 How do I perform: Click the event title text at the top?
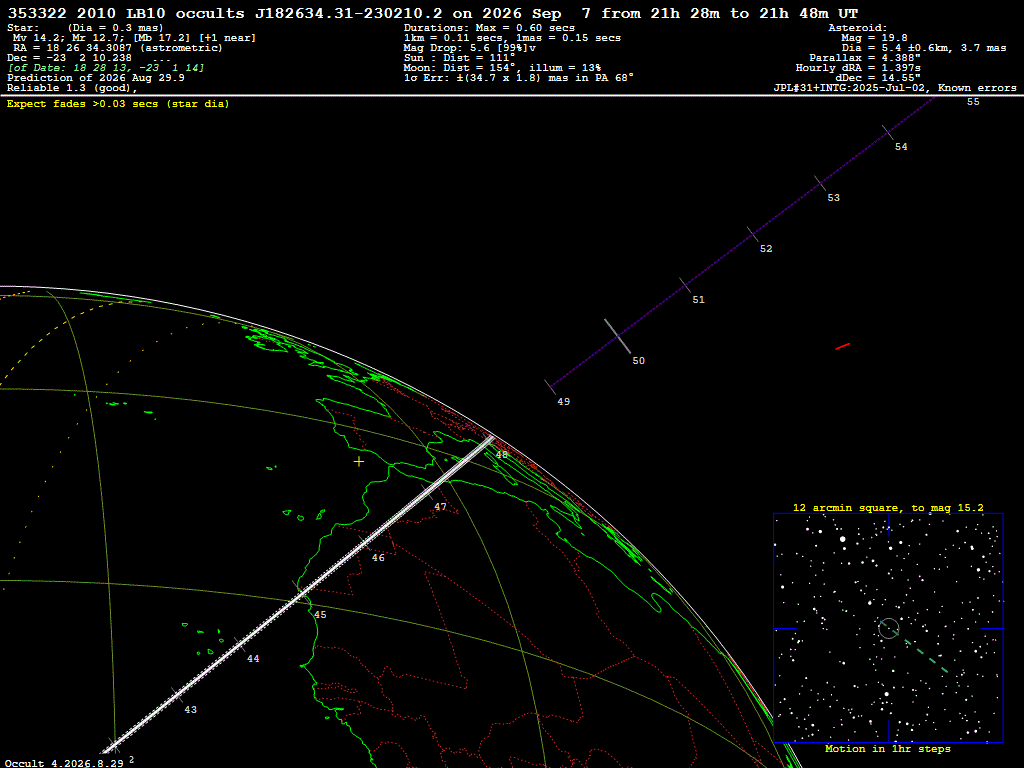433,13
